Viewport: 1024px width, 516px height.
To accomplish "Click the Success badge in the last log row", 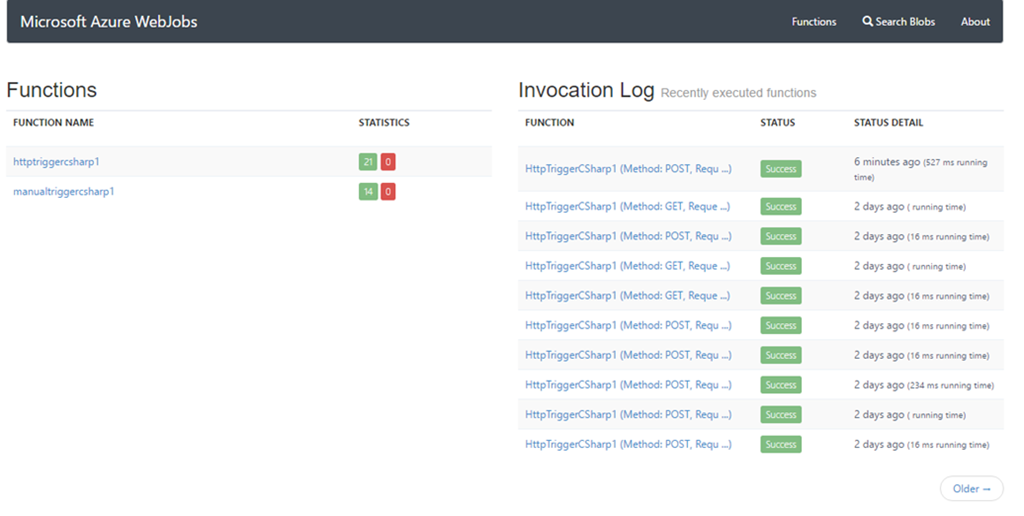I will click(780, 444).
